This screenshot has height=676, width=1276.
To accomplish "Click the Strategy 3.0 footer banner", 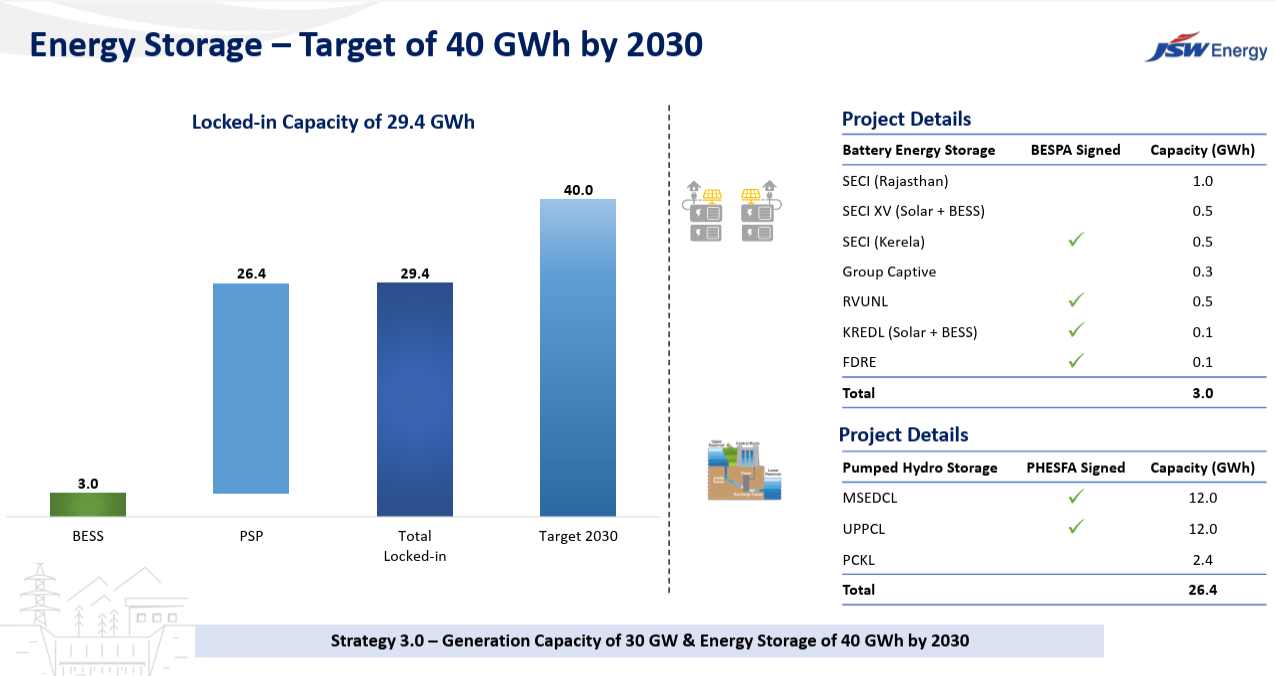I will 649,641.
